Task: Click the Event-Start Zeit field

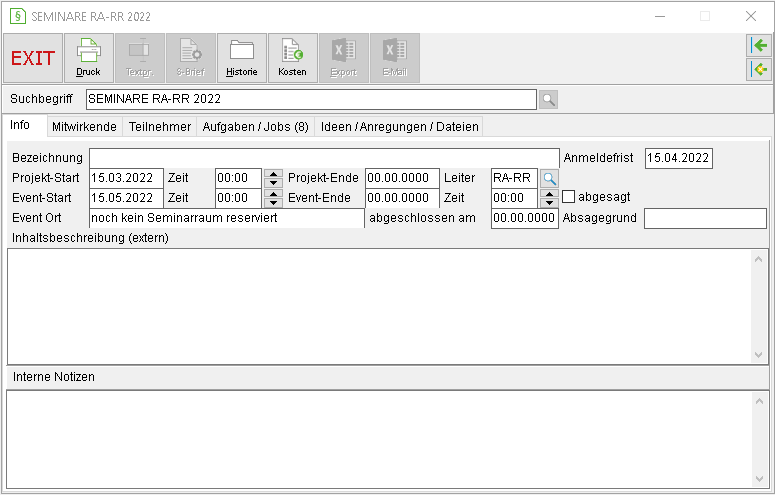Action: point(238,198)
